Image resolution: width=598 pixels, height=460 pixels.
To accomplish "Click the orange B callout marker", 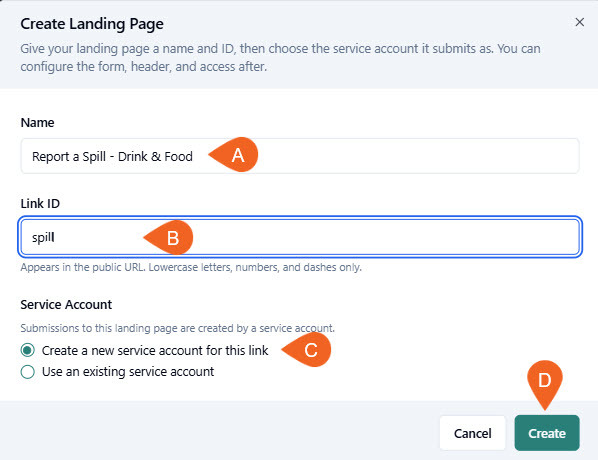I will coord(169,237).
